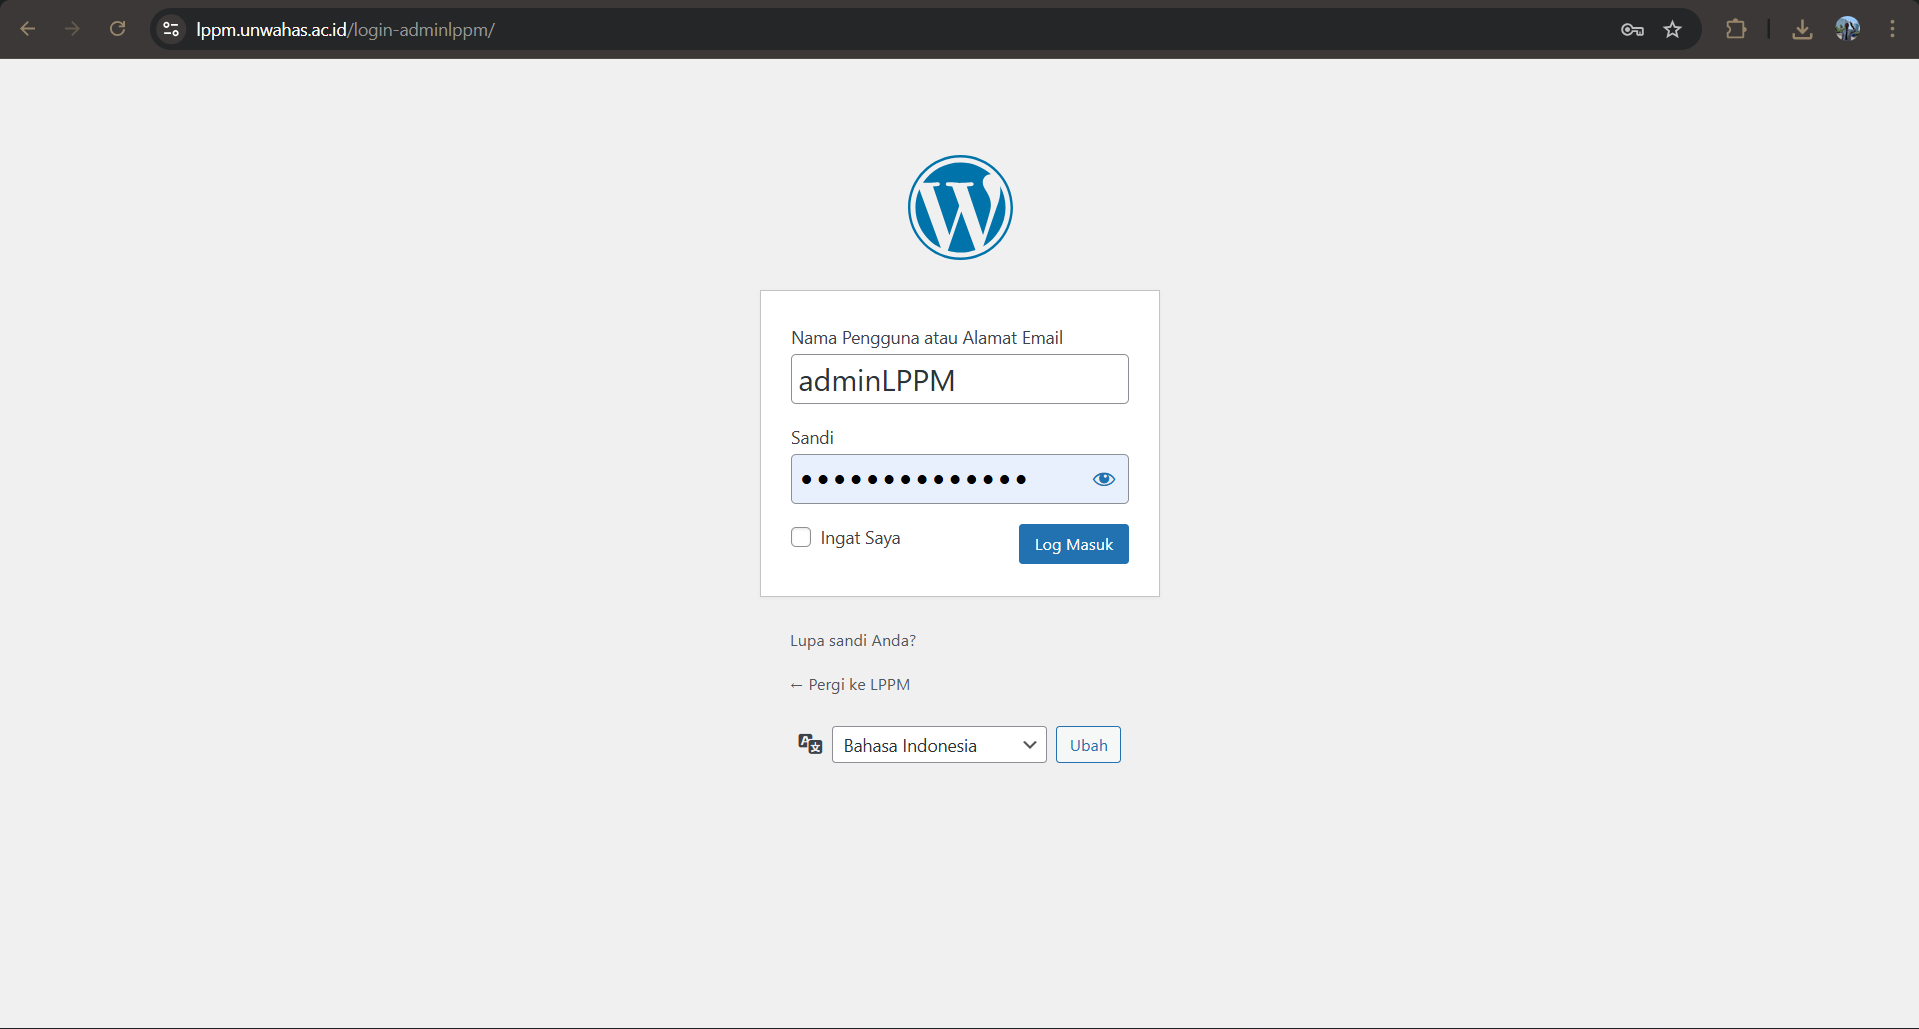Open the Chrome profile avatar
Image resolution: width=1919 pixels, height=1029 pixels.
(x=1847, y=29)
